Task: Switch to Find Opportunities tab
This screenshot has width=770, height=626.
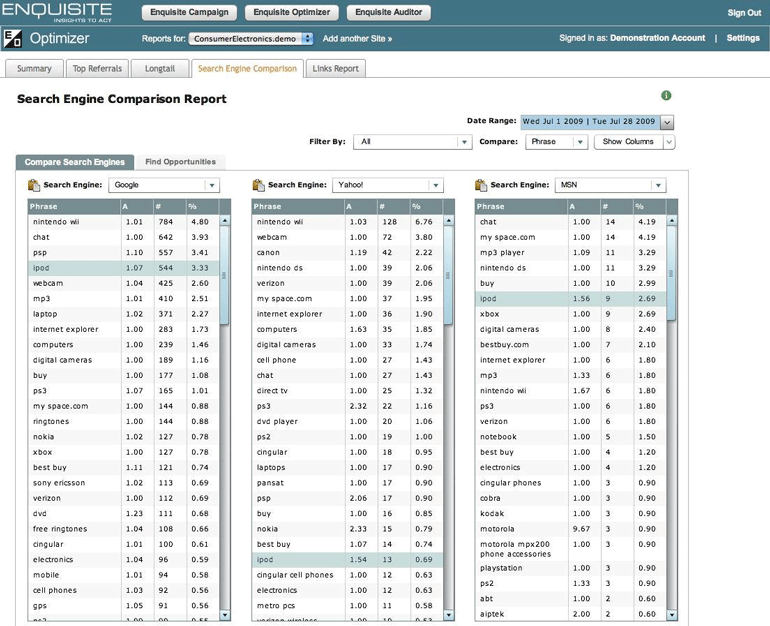Action: click(x=180, y=162)
